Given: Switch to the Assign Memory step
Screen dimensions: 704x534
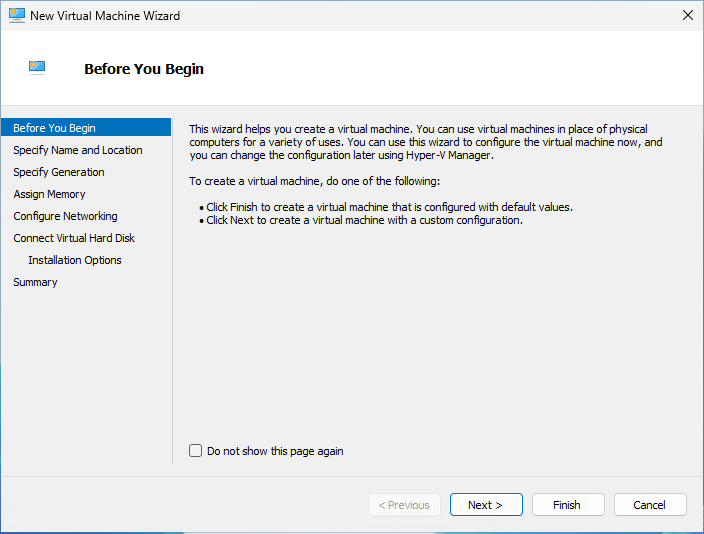Looking at the screenshot, I should [49, 194].
